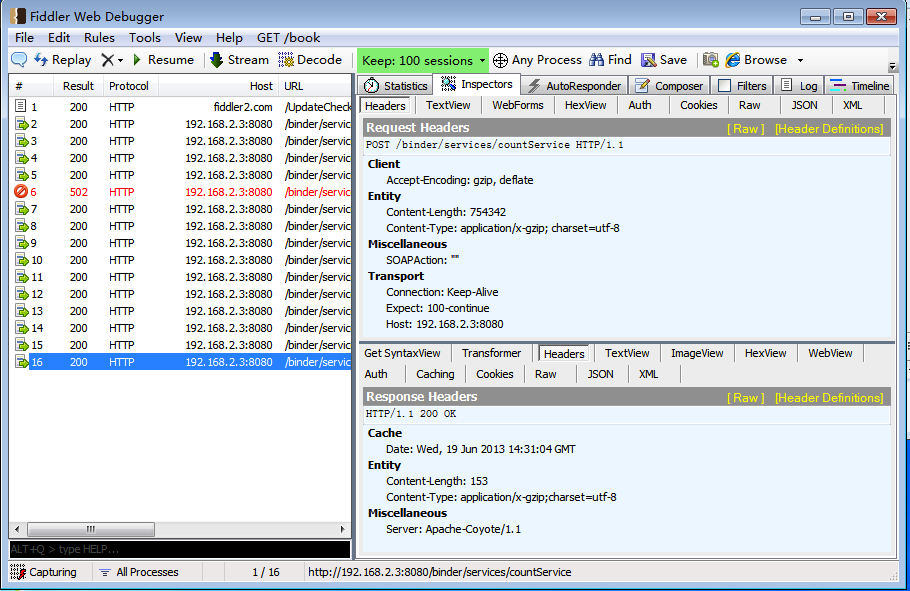
Task: Click Raw link in Request Headers
Action: [746, 129]
